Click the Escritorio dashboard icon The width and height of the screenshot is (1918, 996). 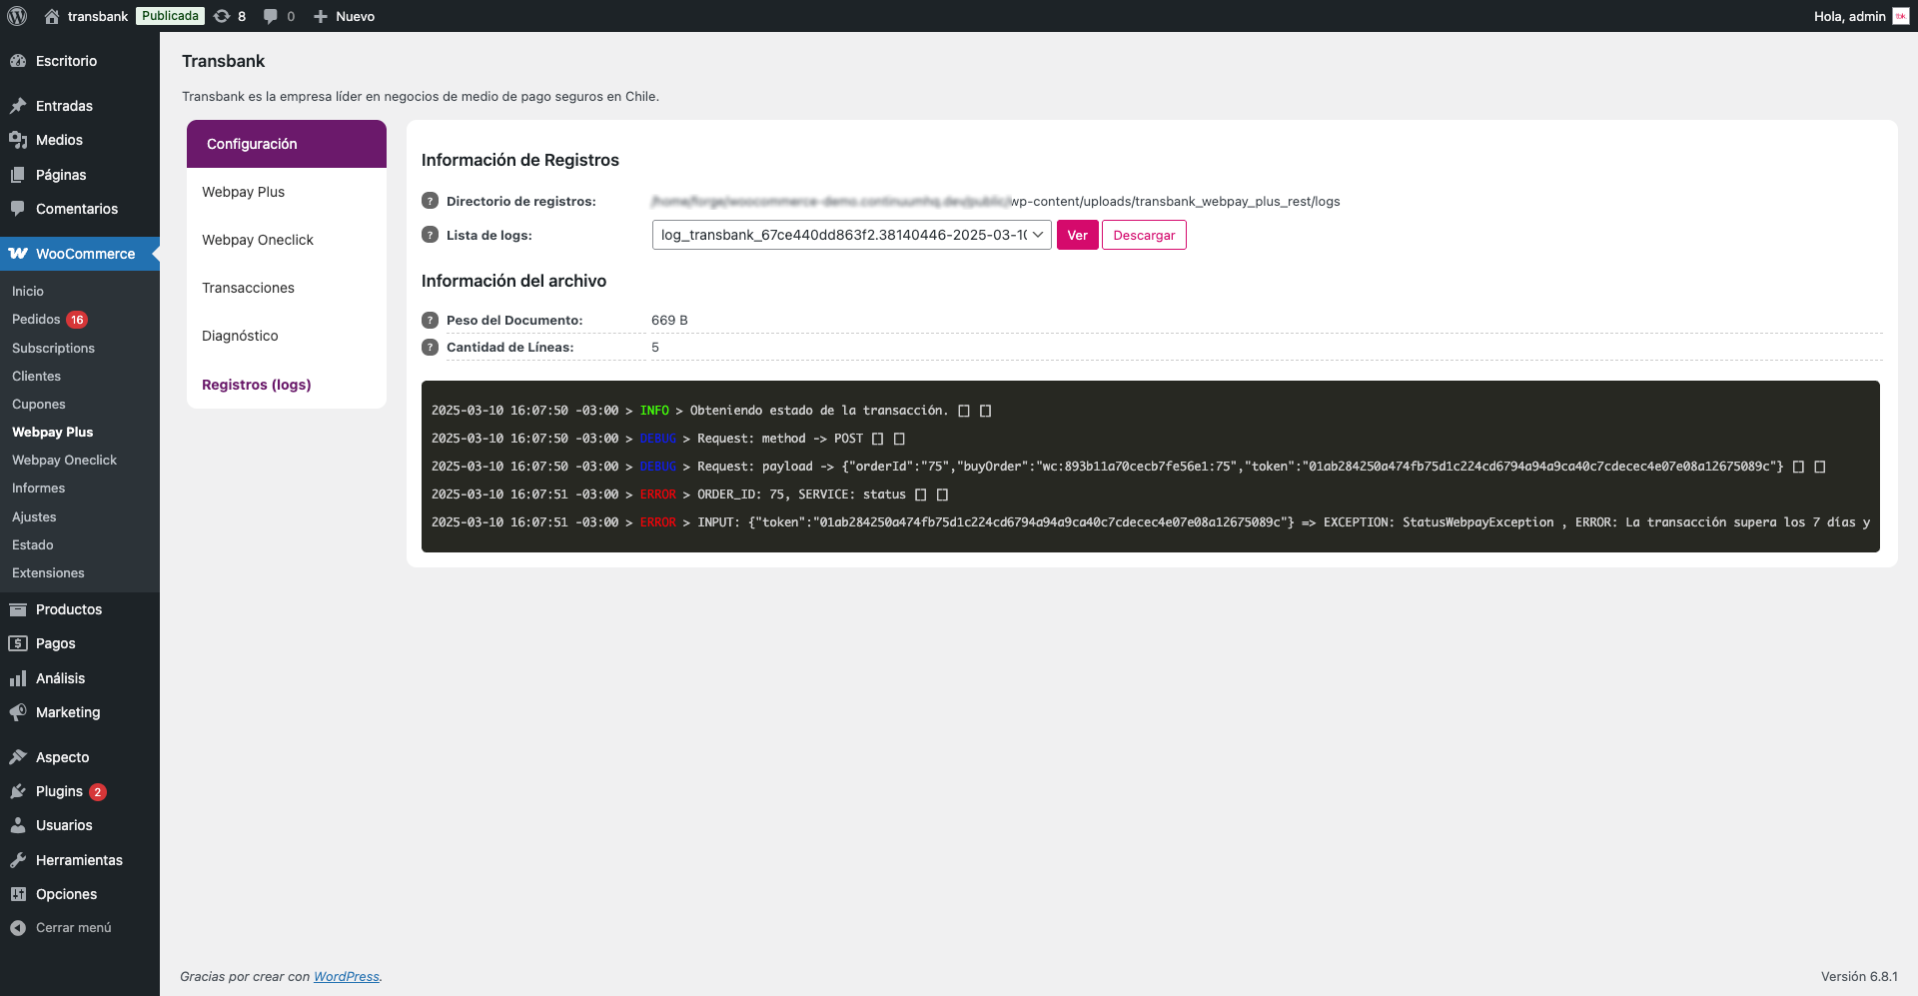[18, 61]
